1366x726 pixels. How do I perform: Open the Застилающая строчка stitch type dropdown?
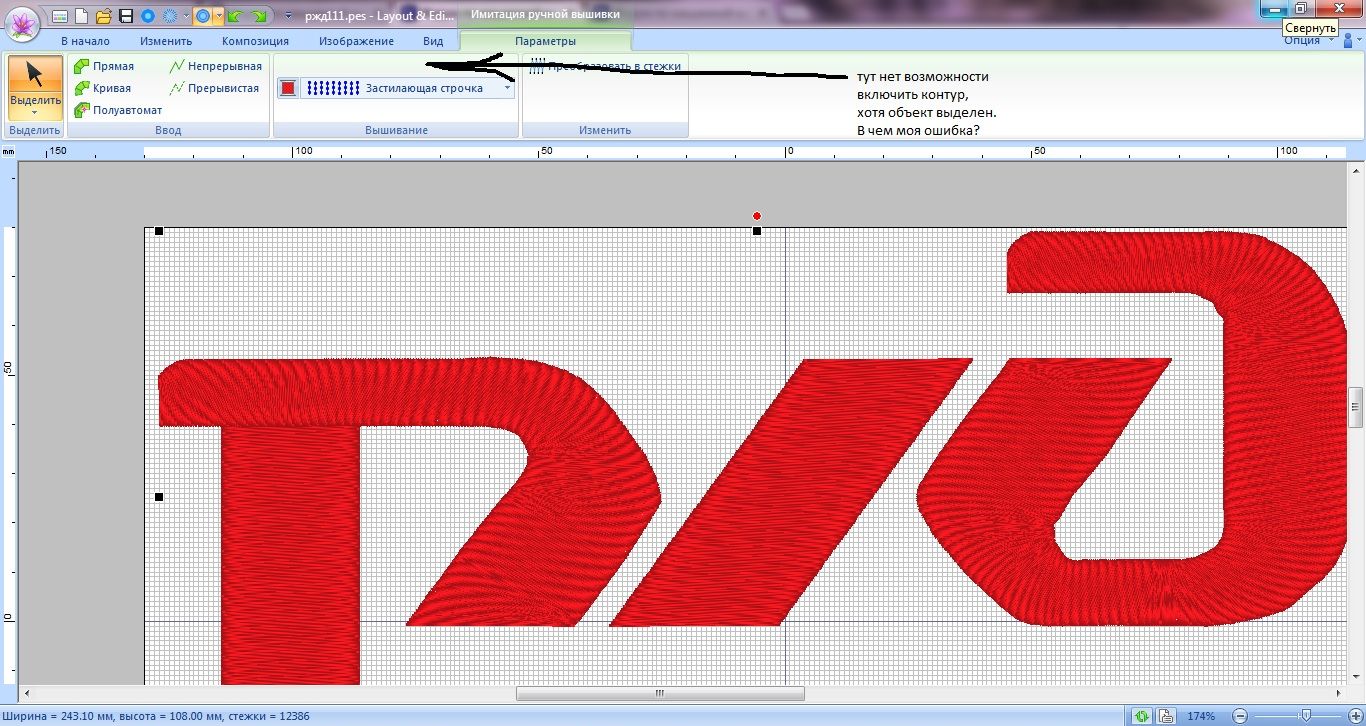coord(507,88)
